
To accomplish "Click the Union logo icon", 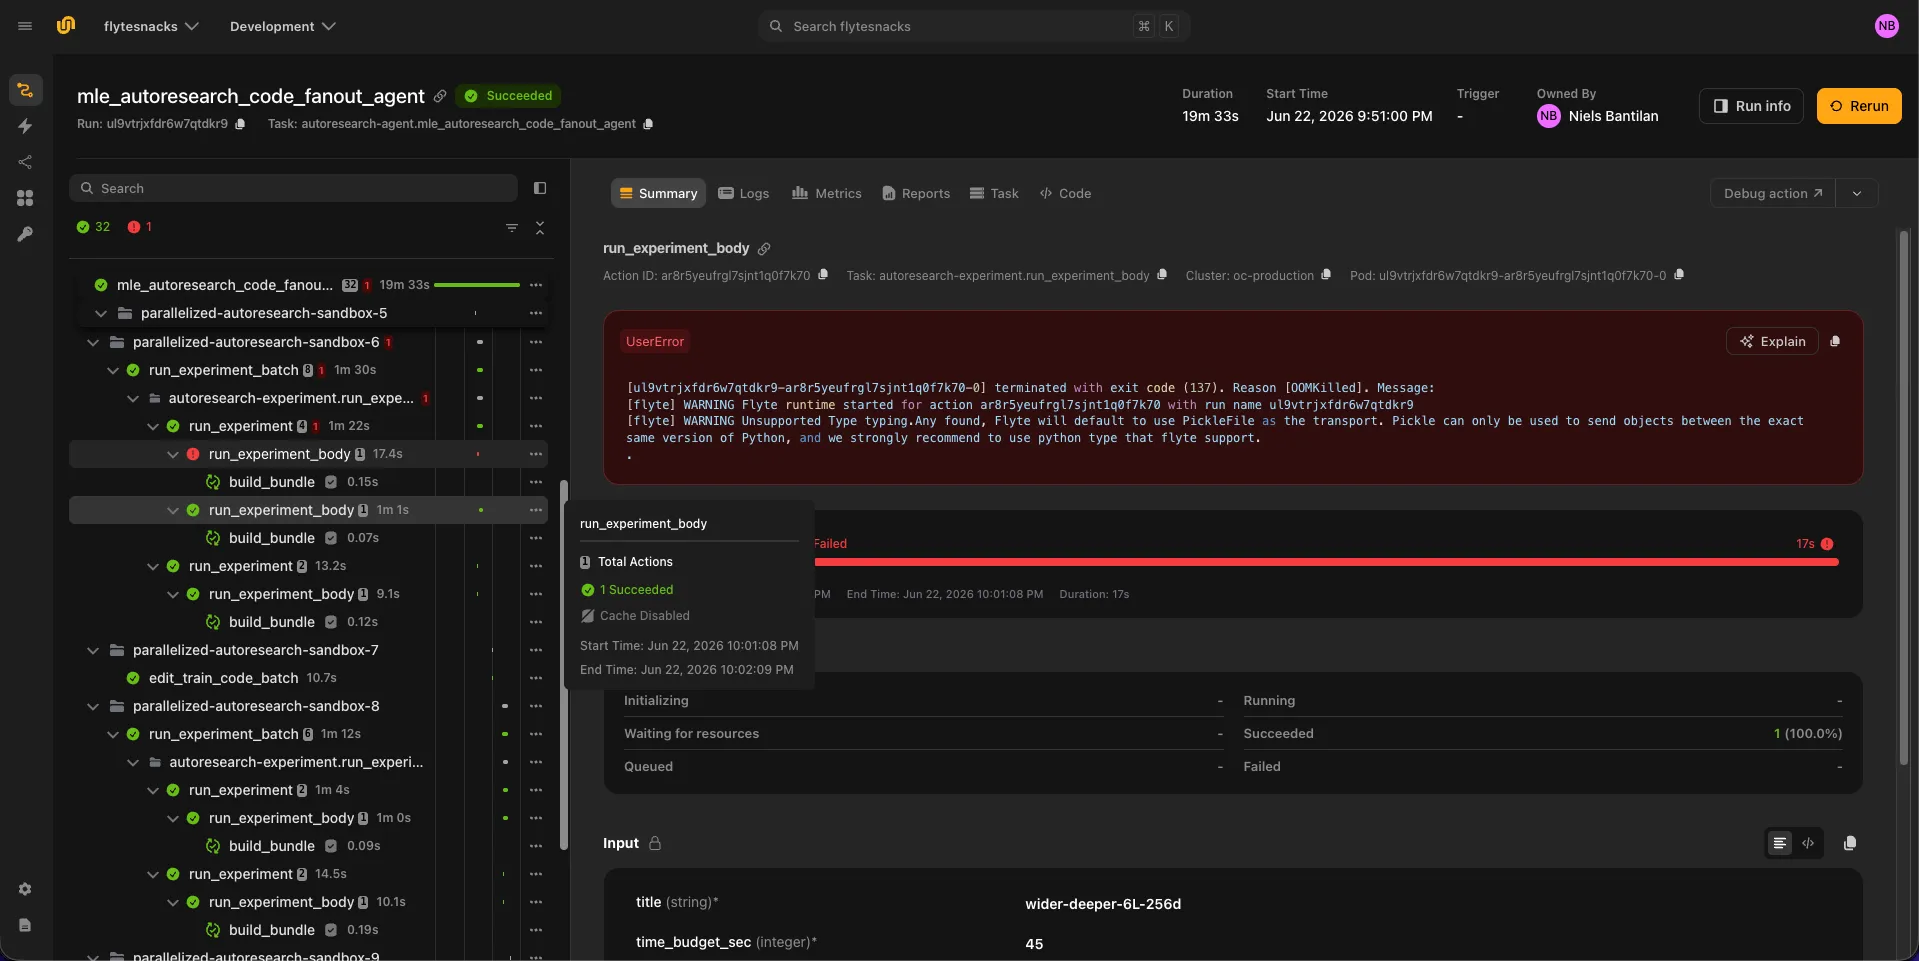I will [x=66, y=26].
